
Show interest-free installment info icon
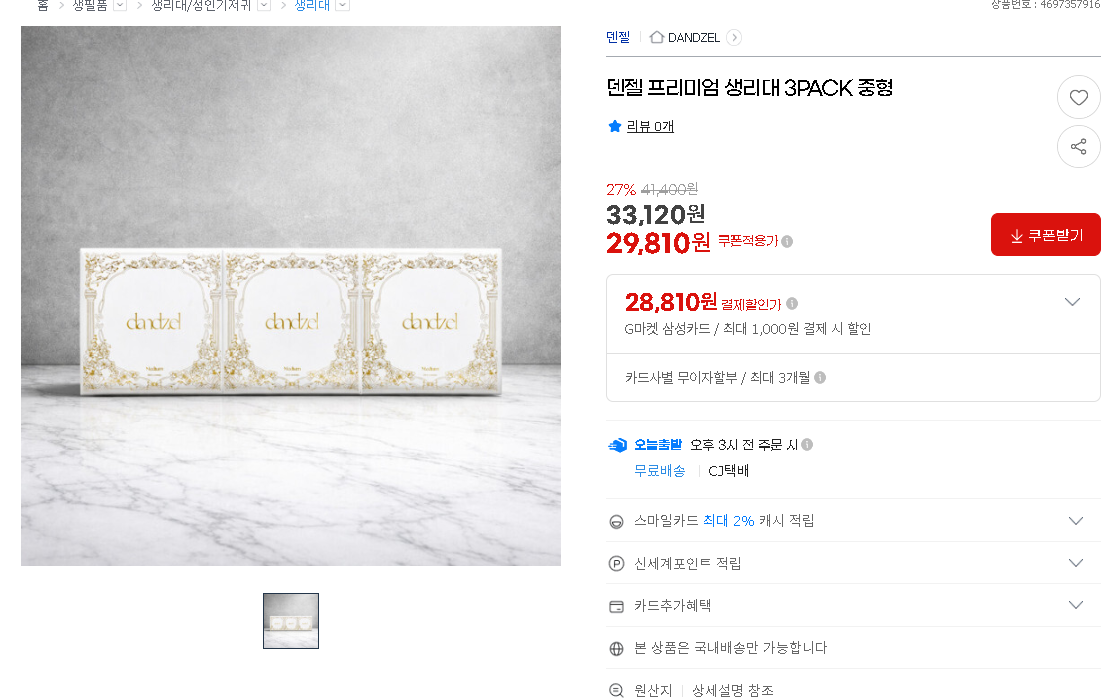[820, 377]
